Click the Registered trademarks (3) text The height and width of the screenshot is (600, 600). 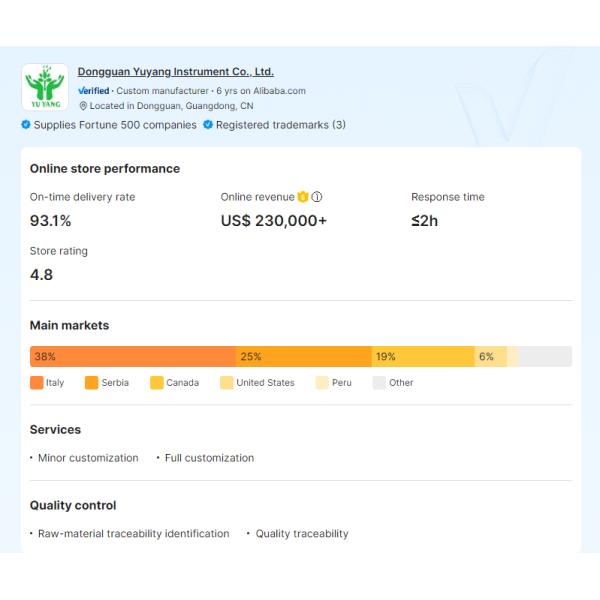[281, 125]
